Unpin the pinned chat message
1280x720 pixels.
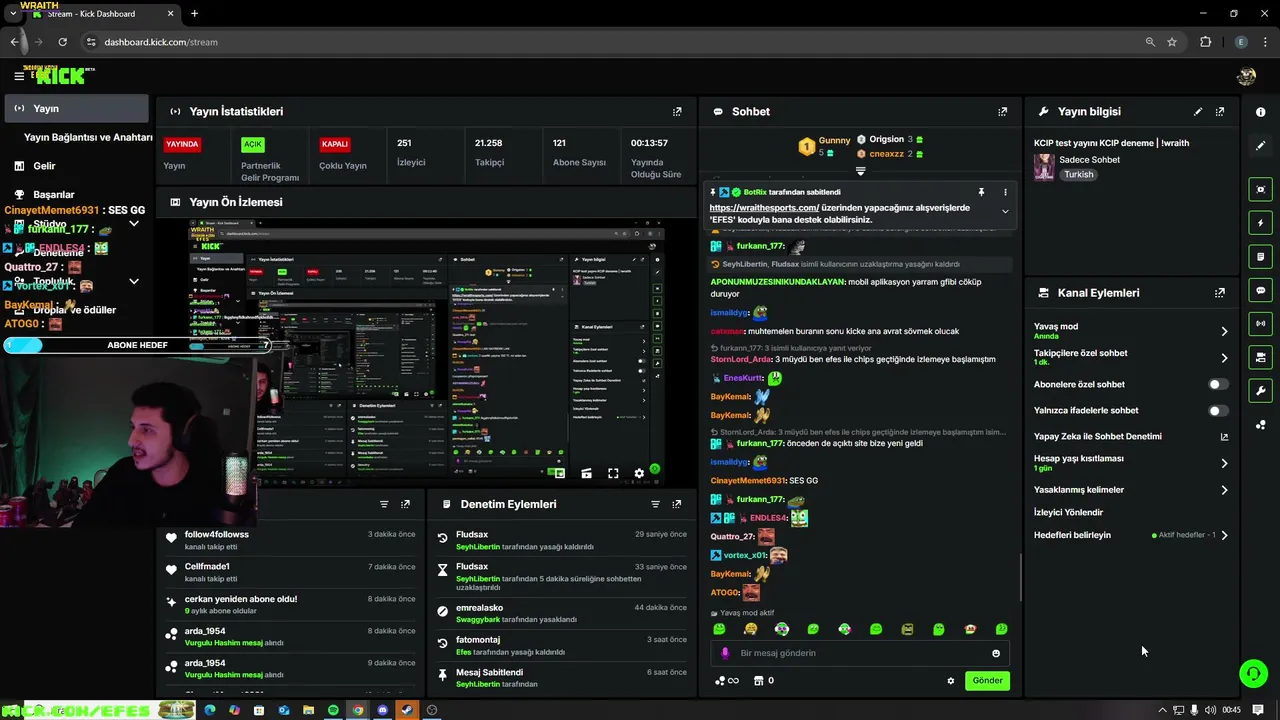(981, 192)
